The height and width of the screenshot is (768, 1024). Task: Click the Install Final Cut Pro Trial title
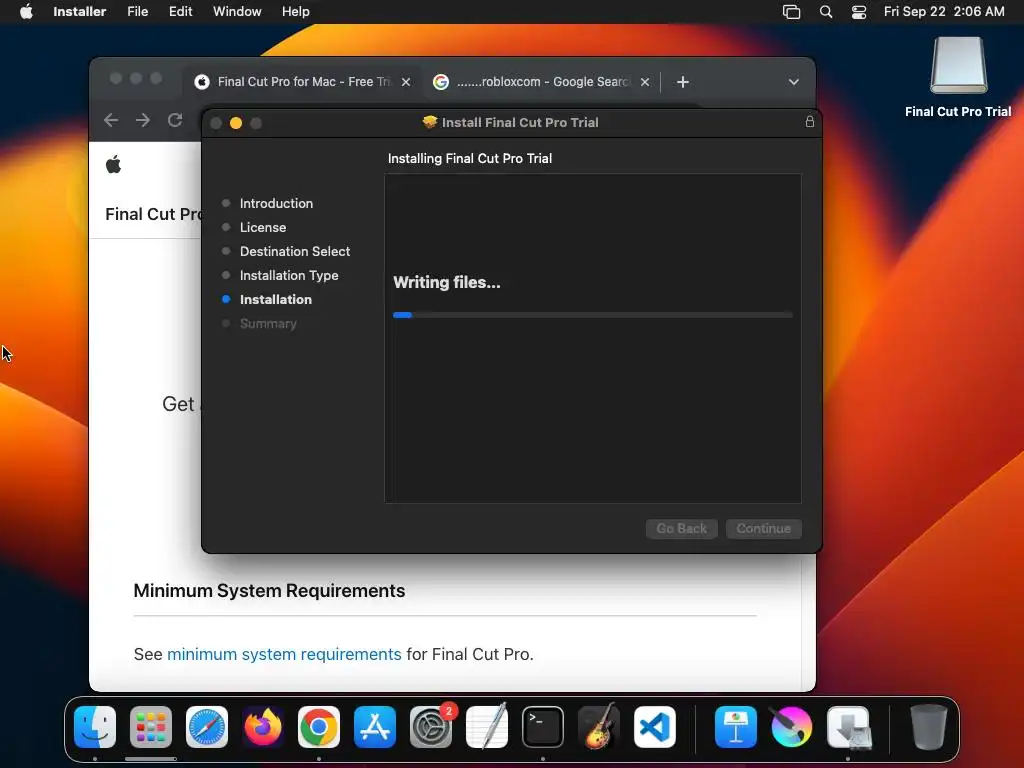[520, 122]
